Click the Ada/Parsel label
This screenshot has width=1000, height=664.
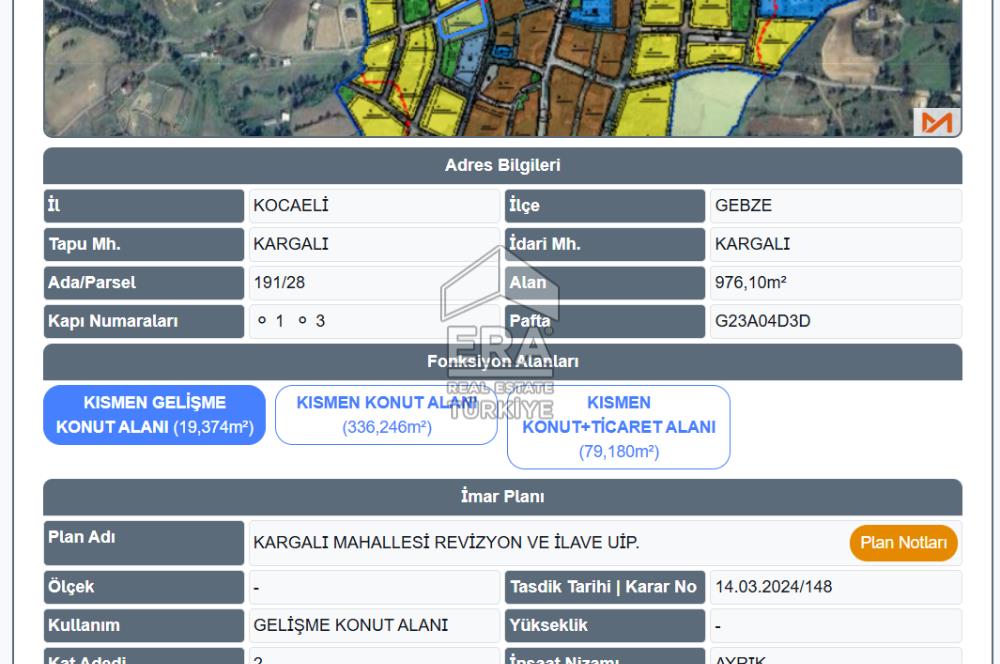coord(143,283)
